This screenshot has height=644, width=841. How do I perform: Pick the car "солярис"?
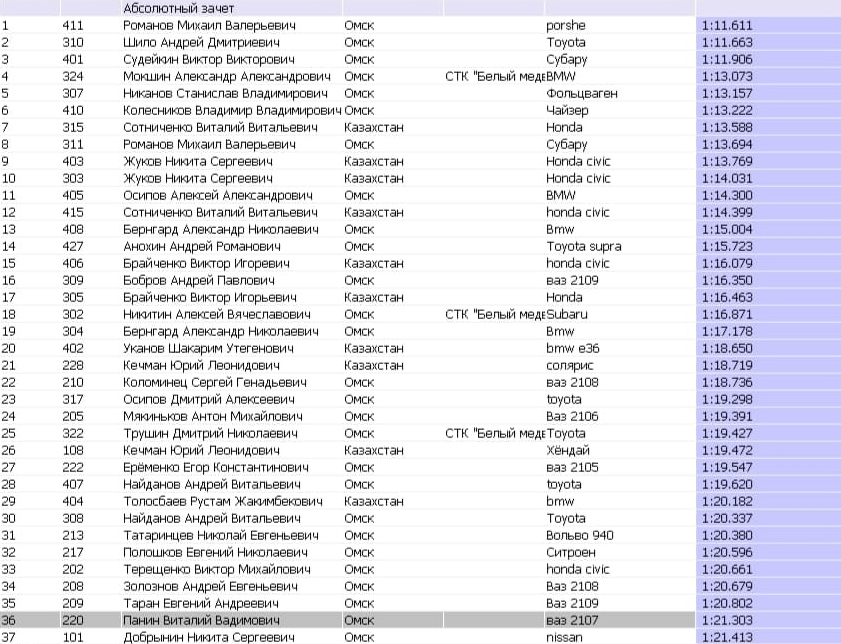click(x=570, y=366)
